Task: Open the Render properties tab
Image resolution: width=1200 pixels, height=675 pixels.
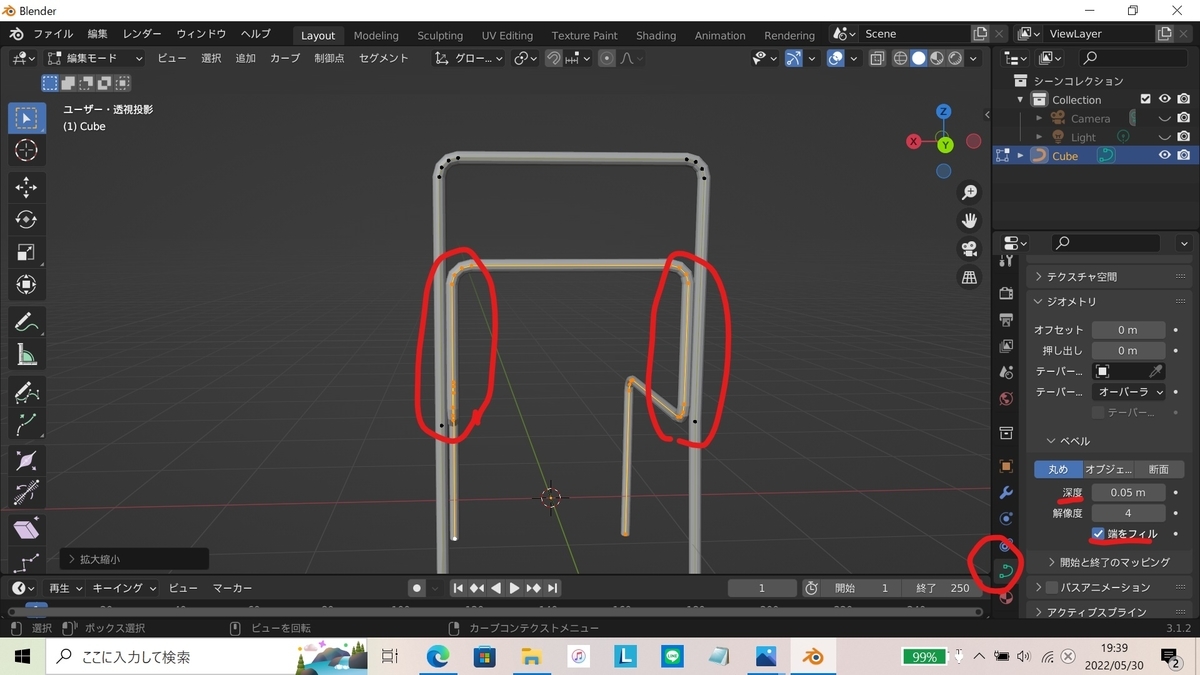Action: [x=1006, y=293]
